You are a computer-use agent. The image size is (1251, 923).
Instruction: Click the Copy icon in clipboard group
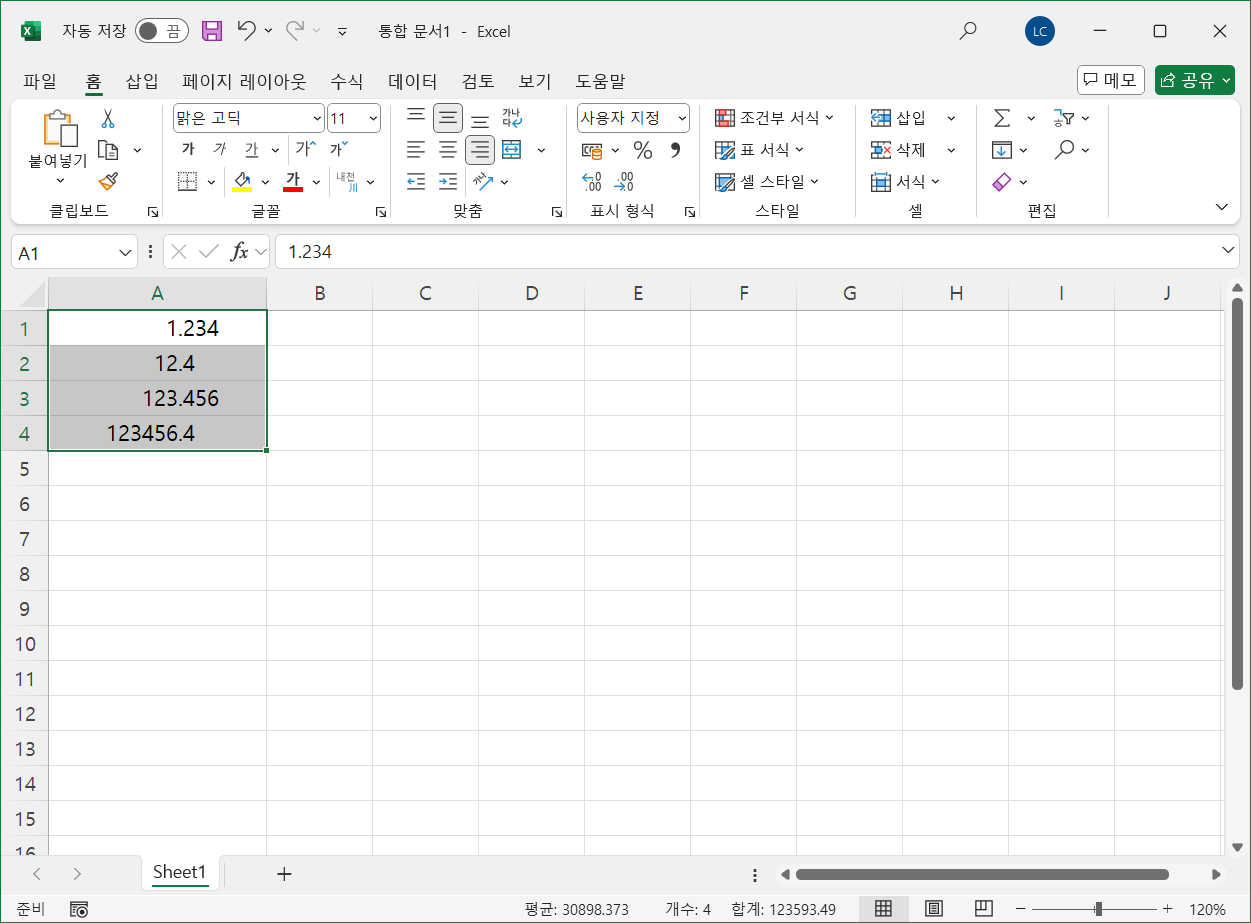108,150
